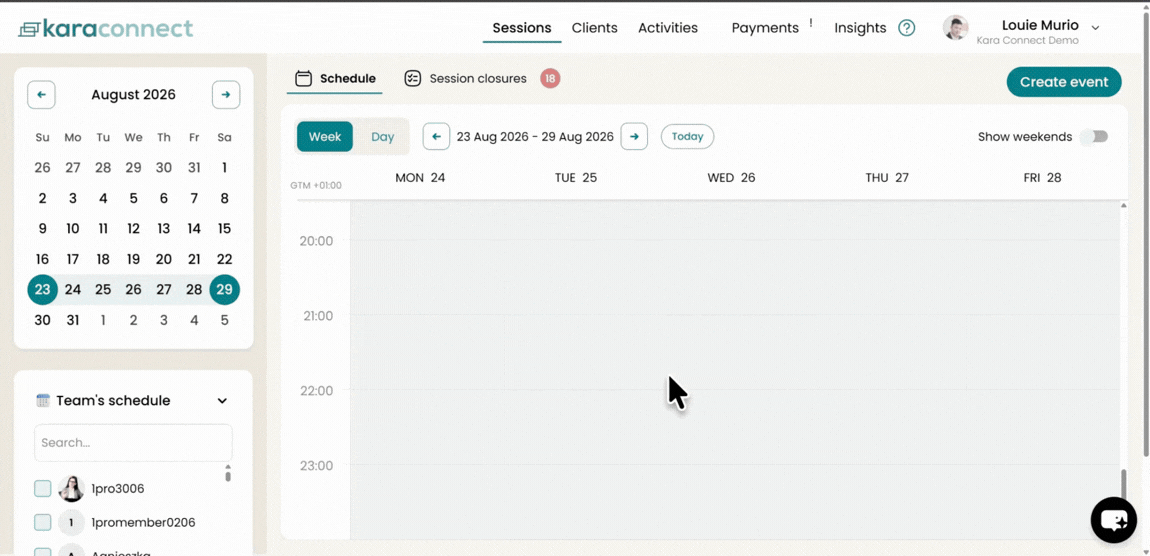Open the Sessions menu

[521, 28]
